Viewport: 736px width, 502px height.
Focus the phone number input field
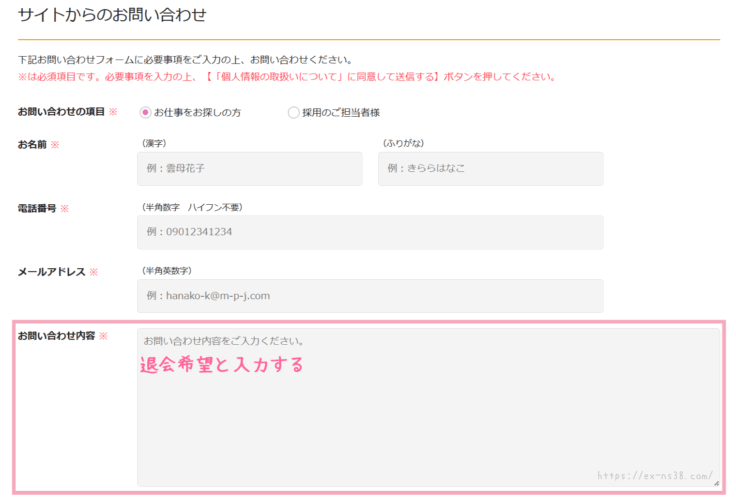click(370, 232)
